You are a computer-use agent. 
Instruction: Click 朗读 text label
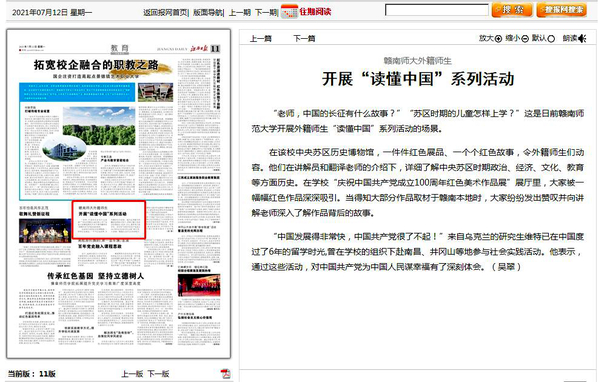(x=570, y=39)
